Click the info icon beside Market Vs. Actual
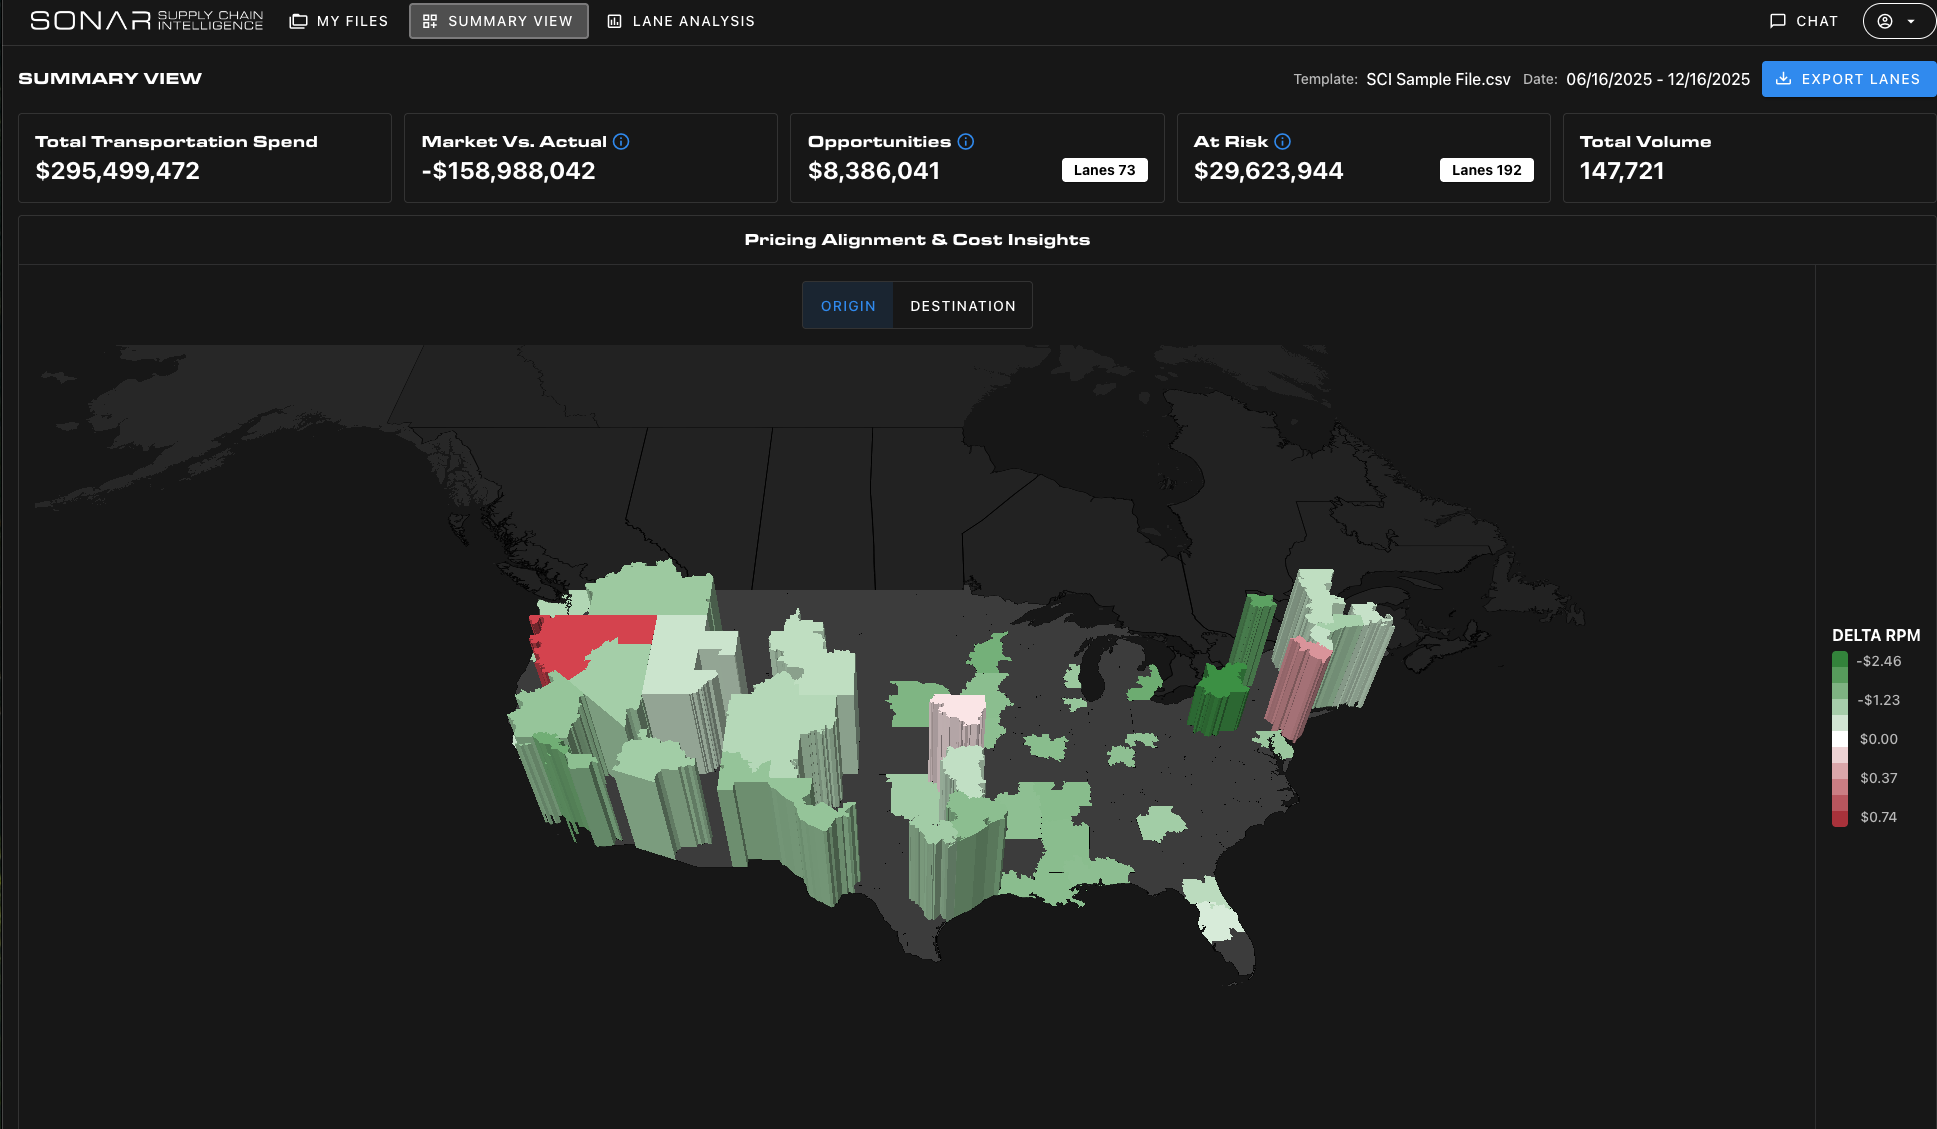The image size is (1937, 1129). click(621, 142)
